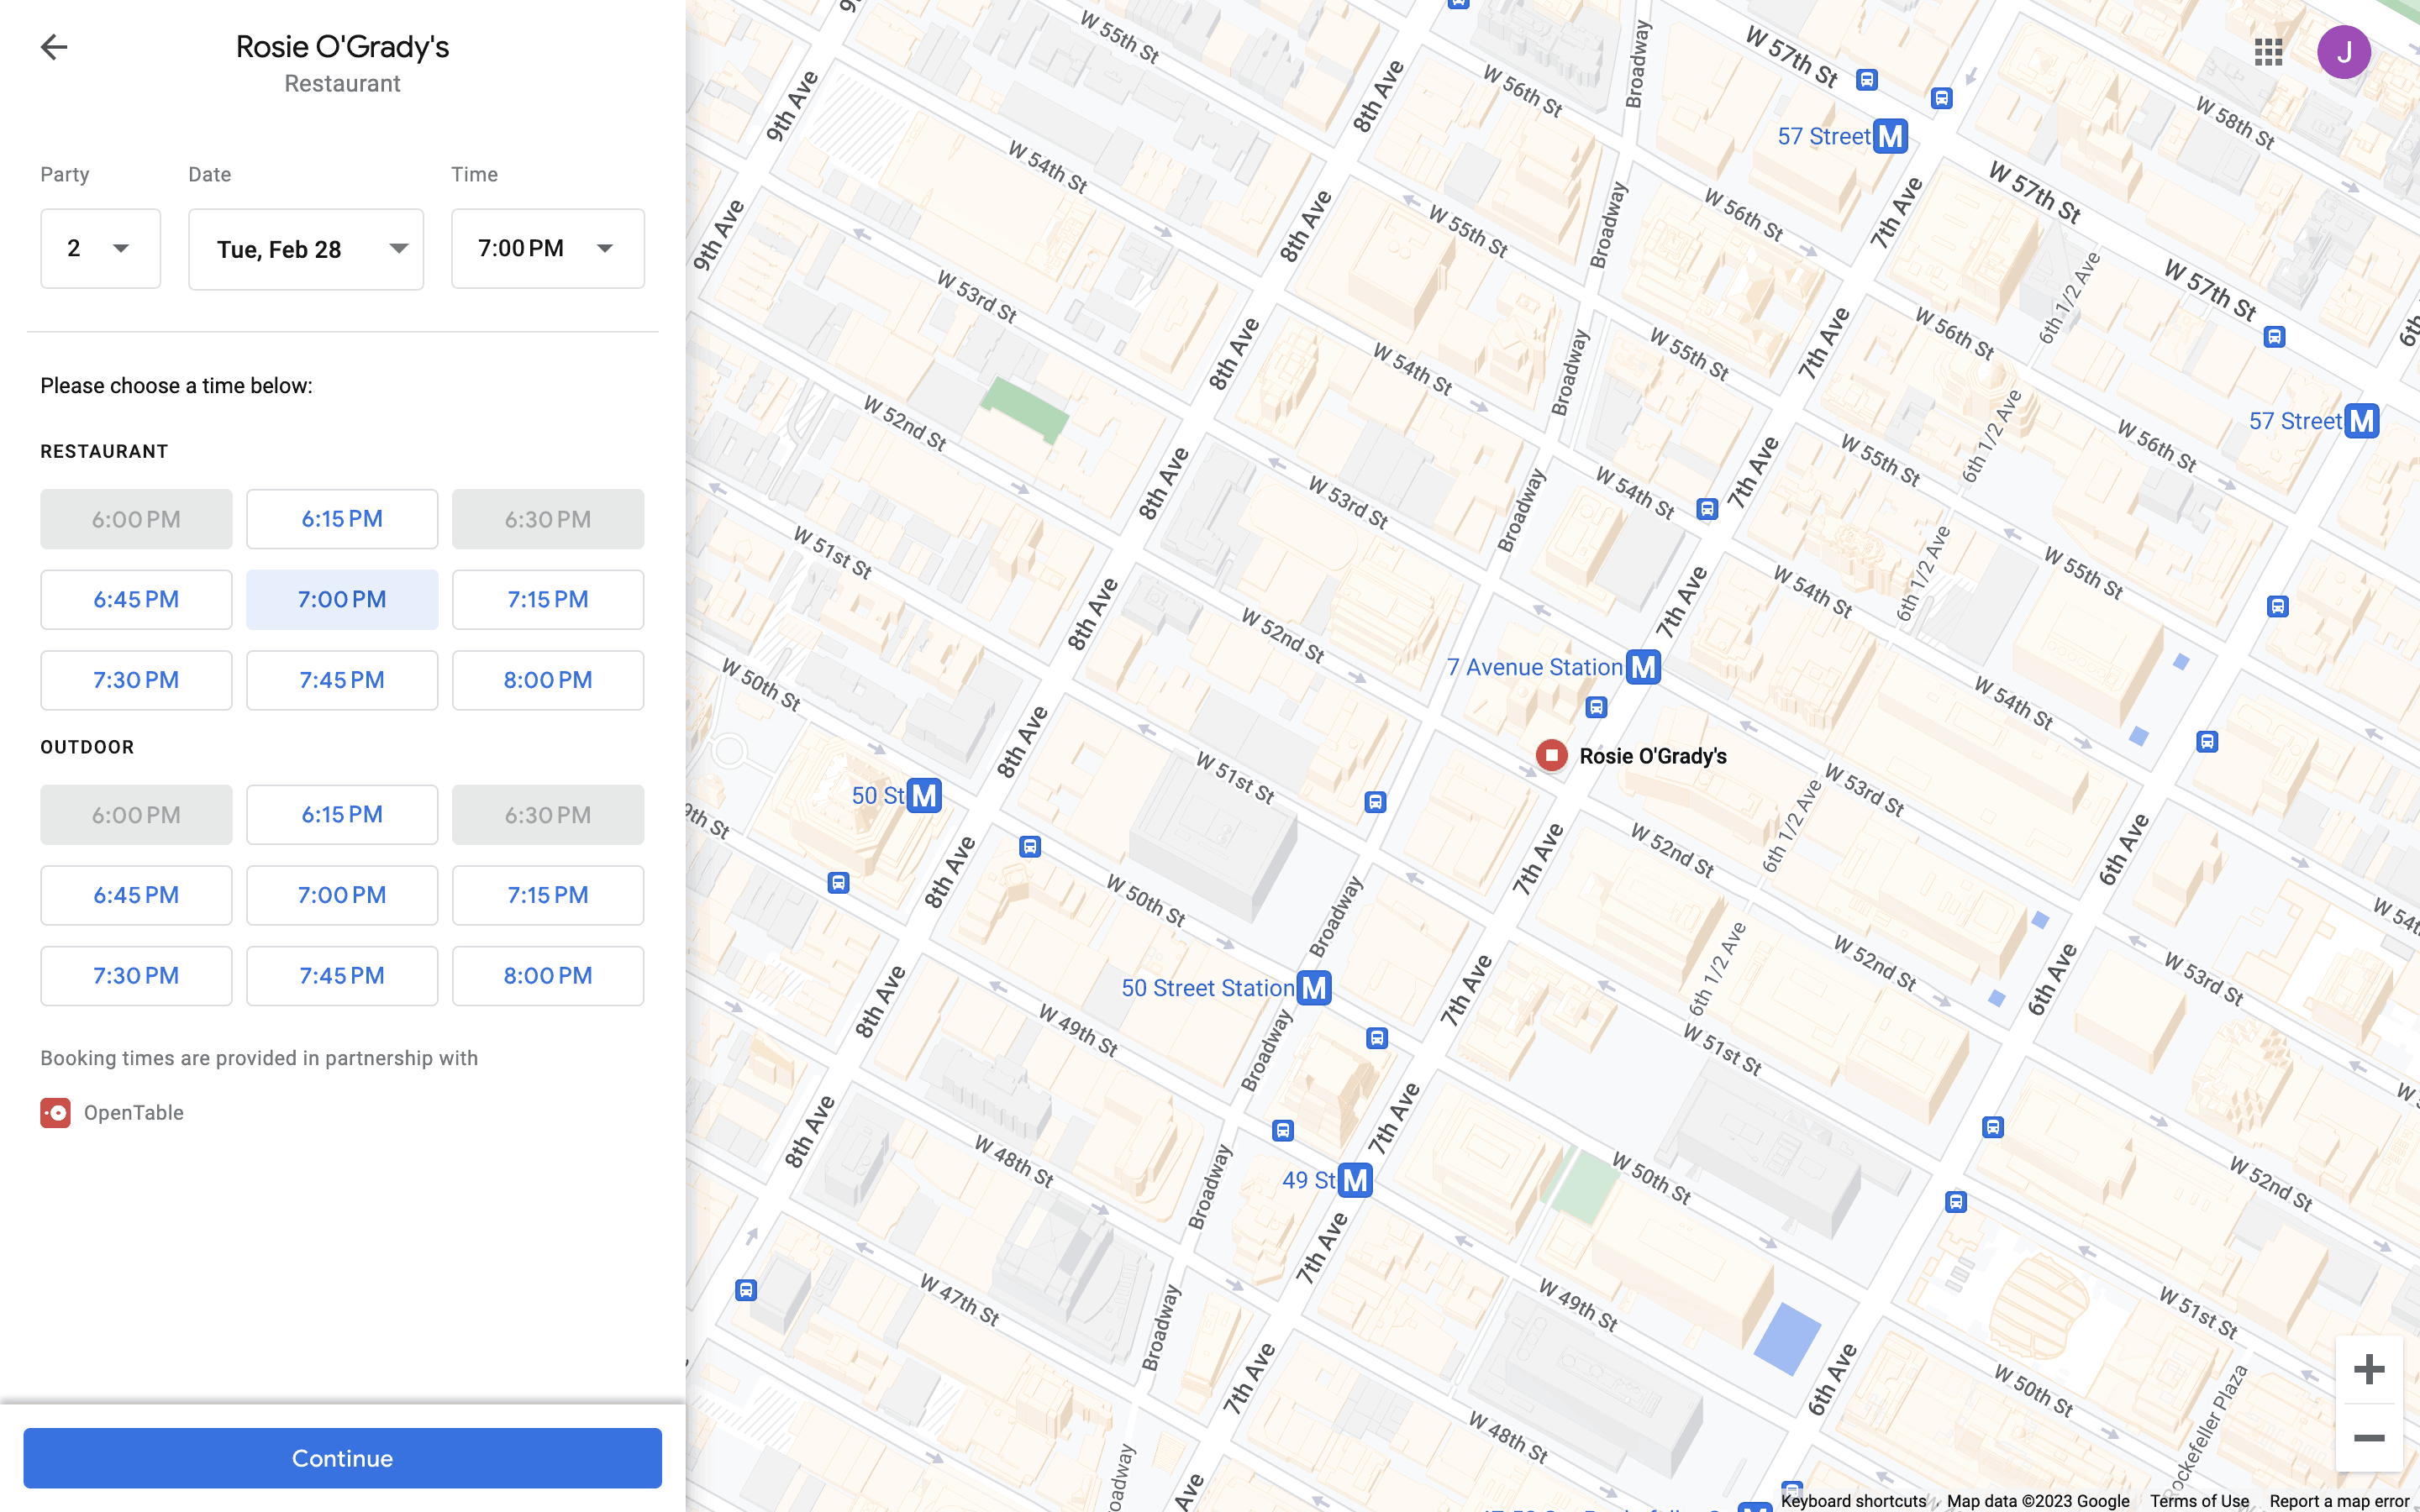Viewport: 2420px width, 1512px height.
Task: Select 8:00 PM outdoor time slot
Action: pos(548,975)
